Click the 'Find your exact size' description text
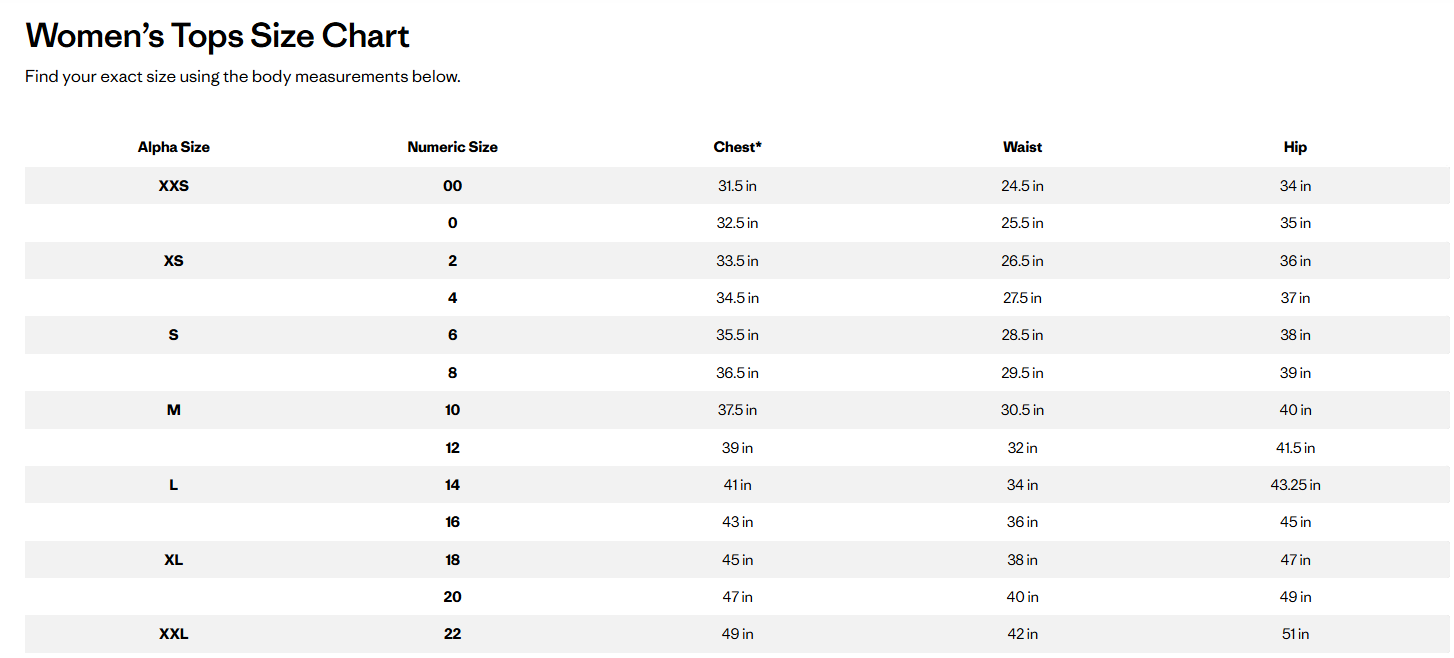The width and height of the screenshot is (1454, 658). (x=243, y=77)
